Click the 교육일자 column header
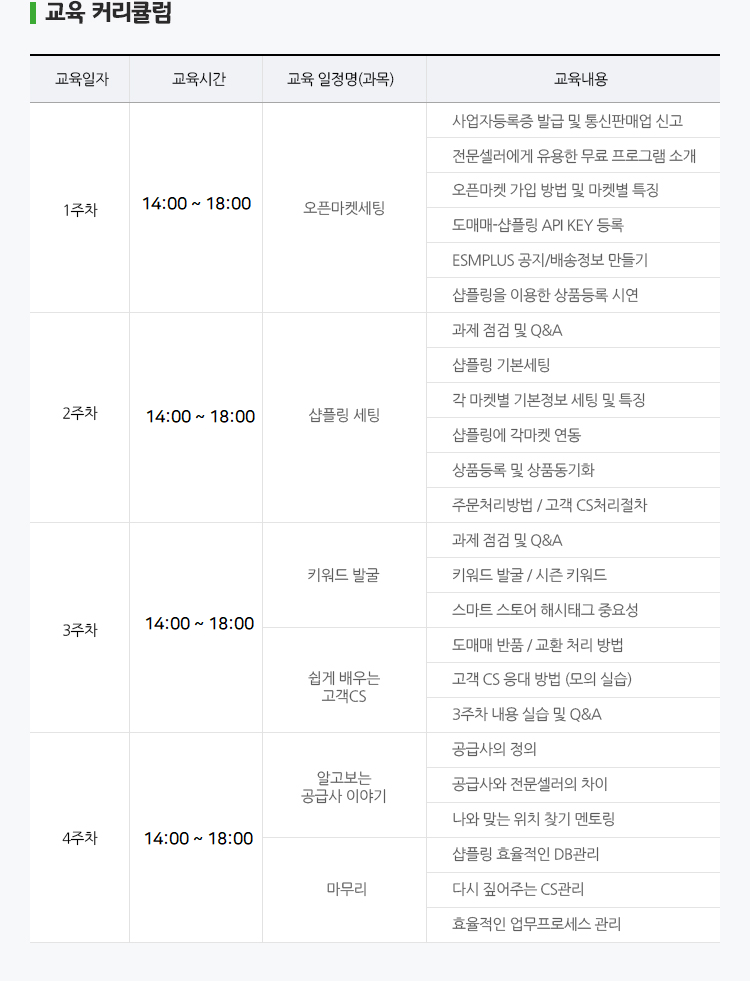Screen dimensions: 750x981 point(80,79)
